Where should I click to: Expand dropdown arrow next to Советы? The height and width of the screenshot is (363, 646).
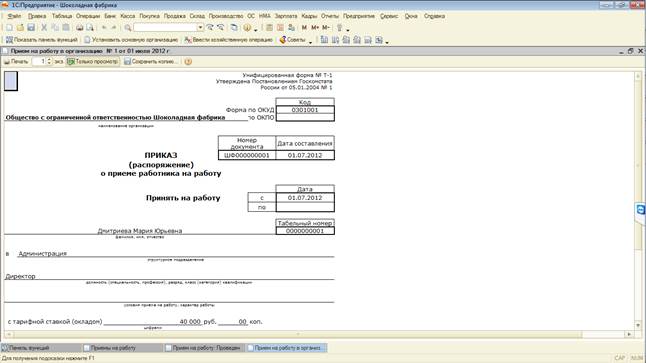(x=310, y=42)
